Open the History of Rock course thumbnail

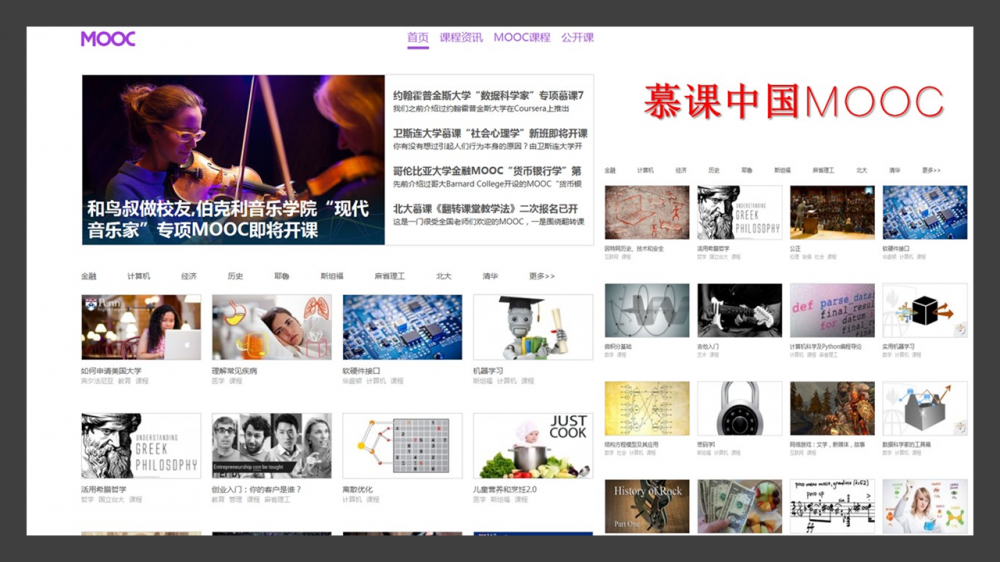pyautogui.click(x=647, y=506)
